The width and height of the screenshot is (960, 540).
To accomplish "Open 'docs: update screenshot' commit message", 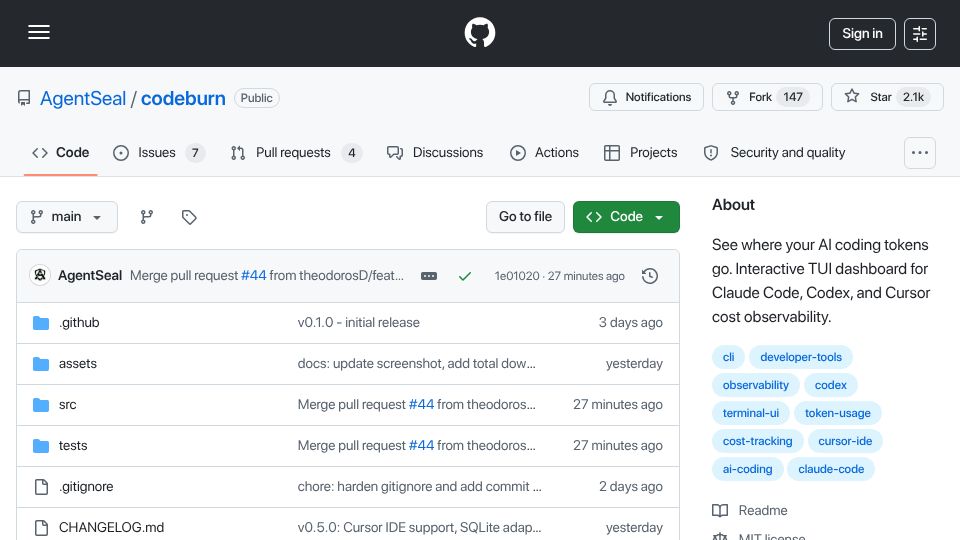I will click(416, 364).
